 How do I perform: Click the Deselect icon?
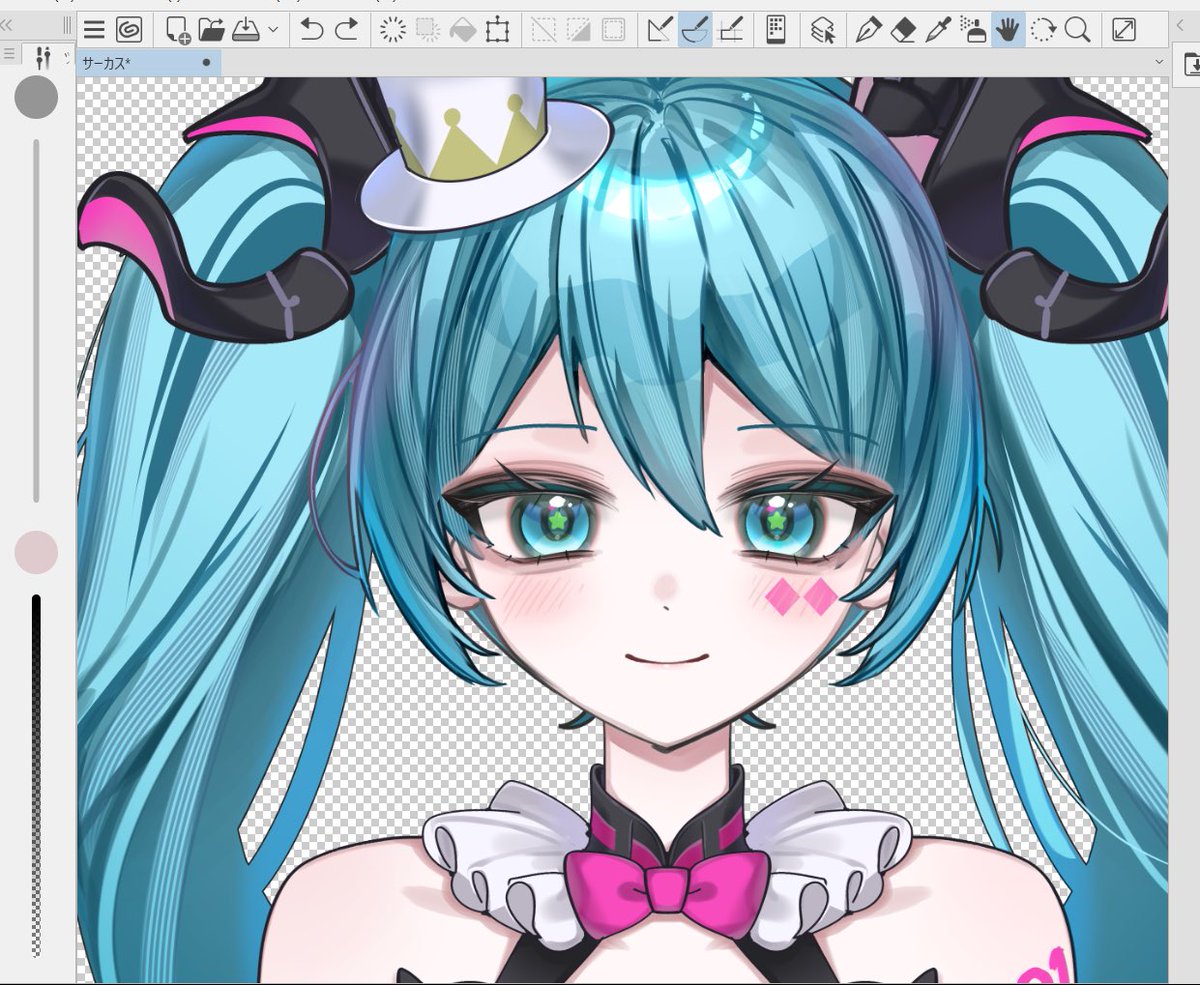click(x=544, y=30)
